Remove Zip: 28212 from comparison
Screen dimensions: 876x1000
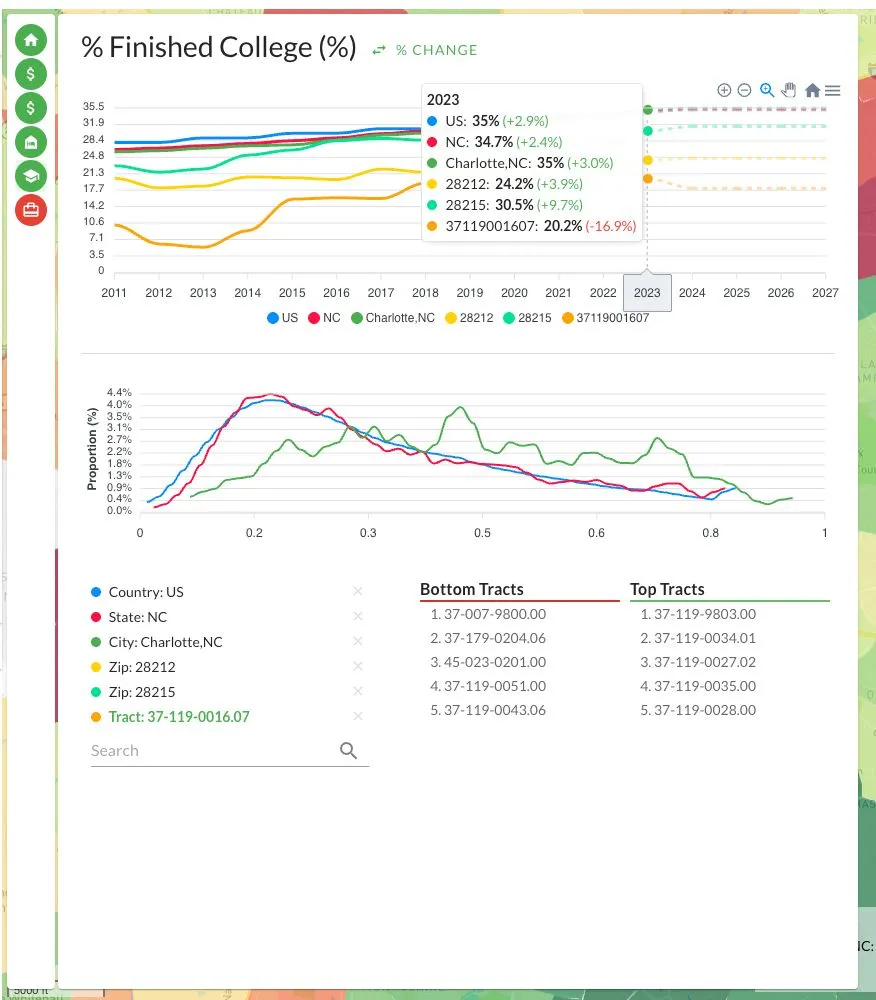358,666
